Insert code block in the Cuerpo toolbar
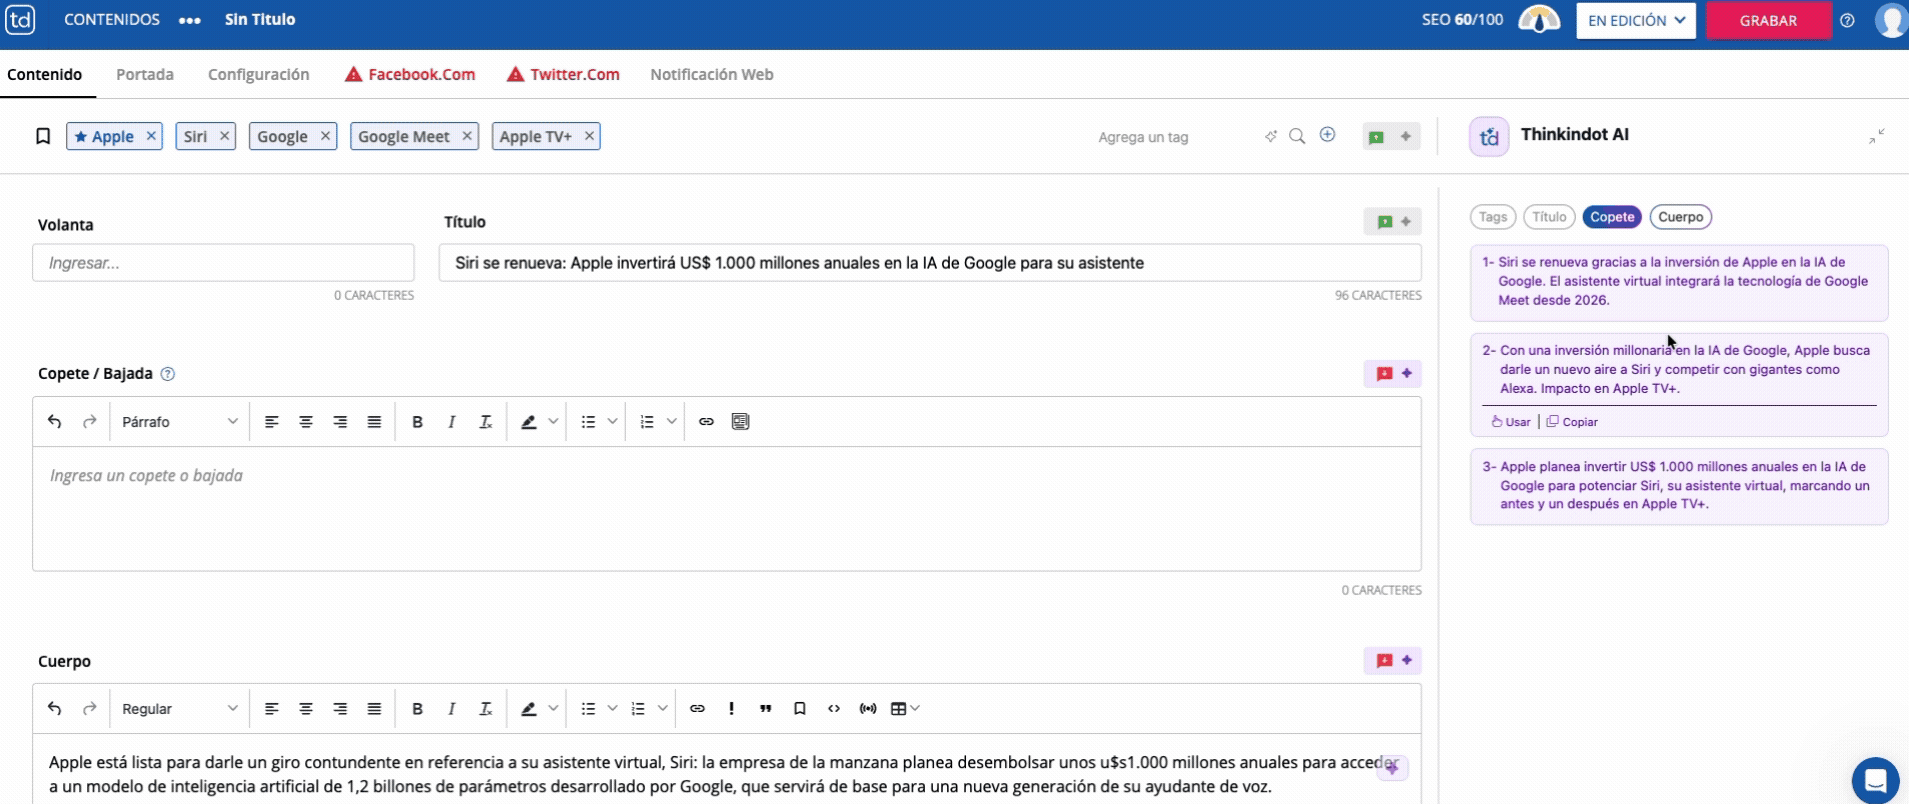Image resolution: width=1909 pixels, height=804 pixels. (x=833, y=709)
